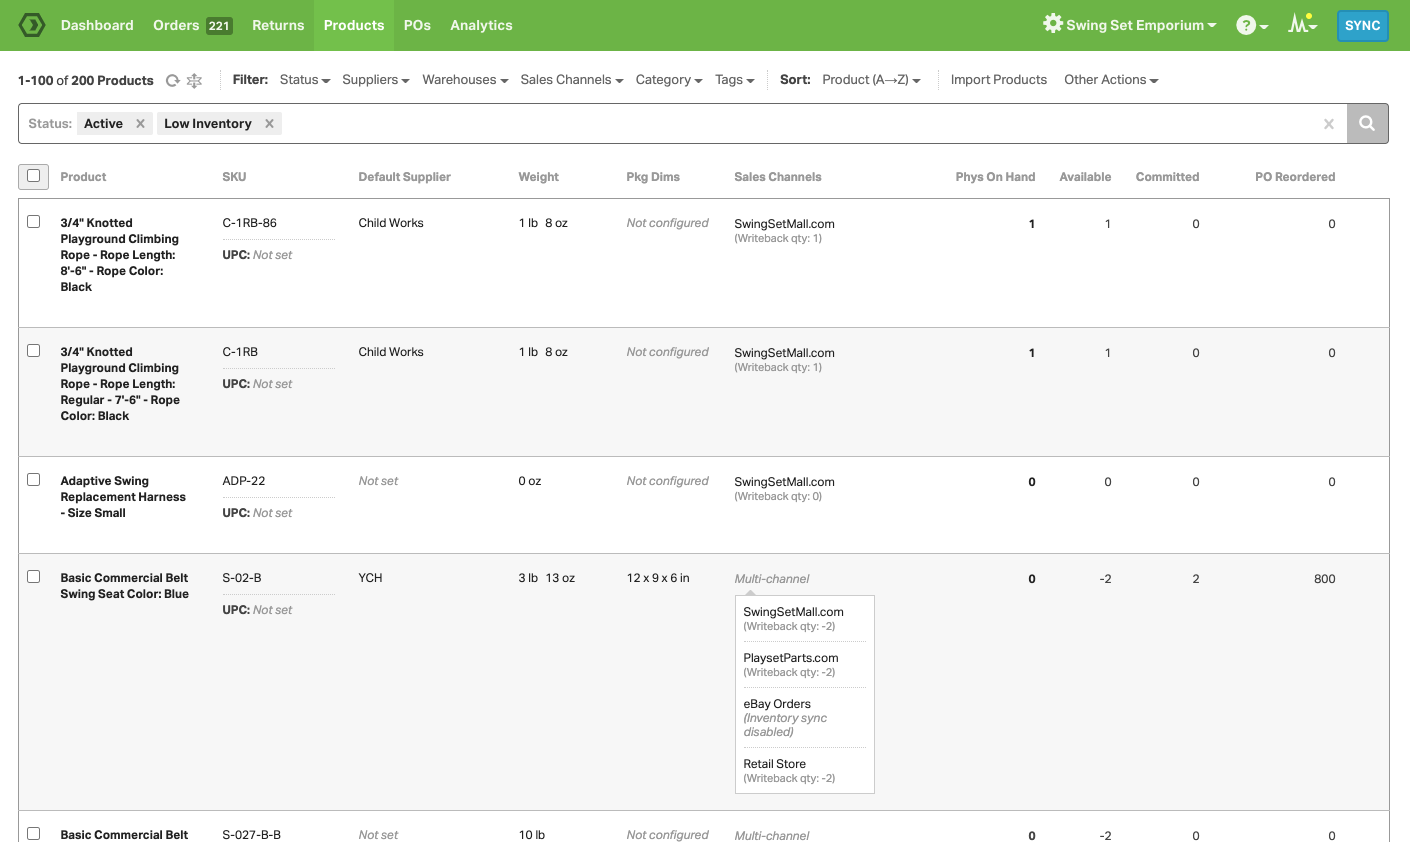Refresh the product list
Screen dimensions: 1410x842
(174, 81)
